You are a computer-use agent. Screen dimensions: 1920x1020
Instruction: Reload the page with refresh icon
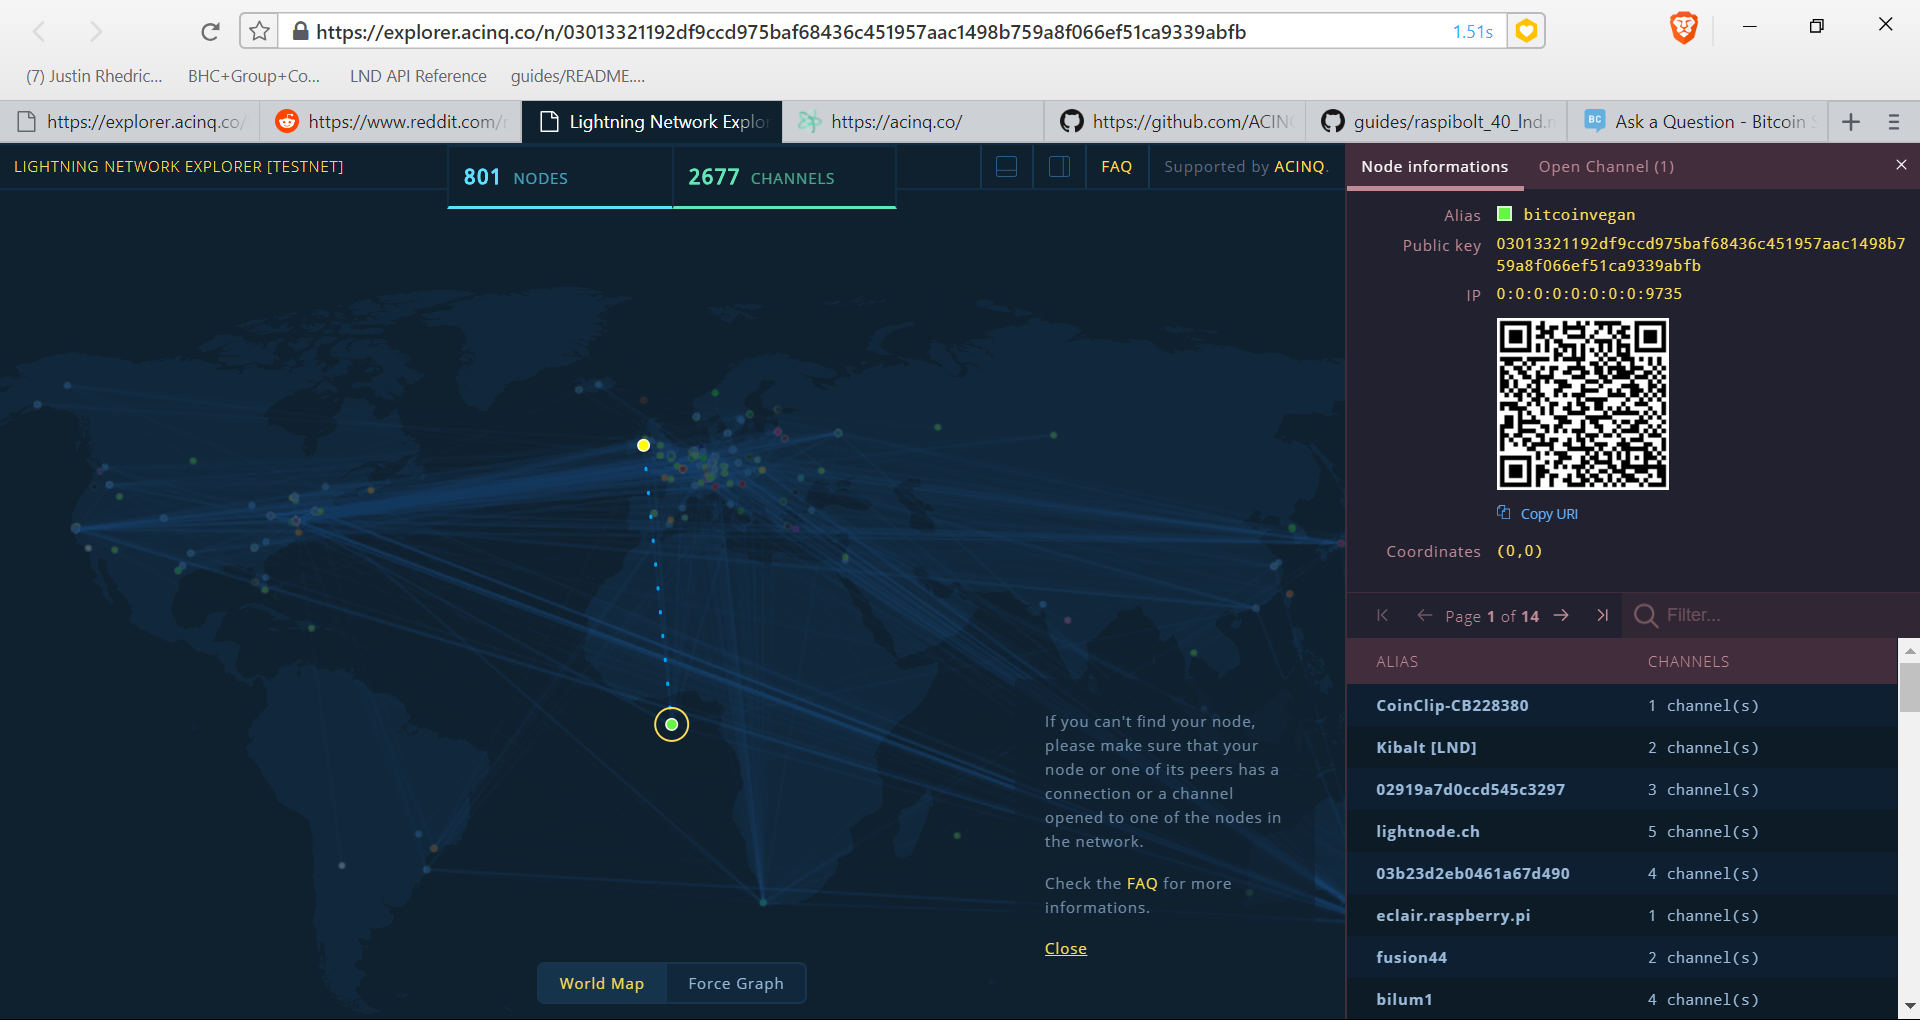tap(210, 32)
